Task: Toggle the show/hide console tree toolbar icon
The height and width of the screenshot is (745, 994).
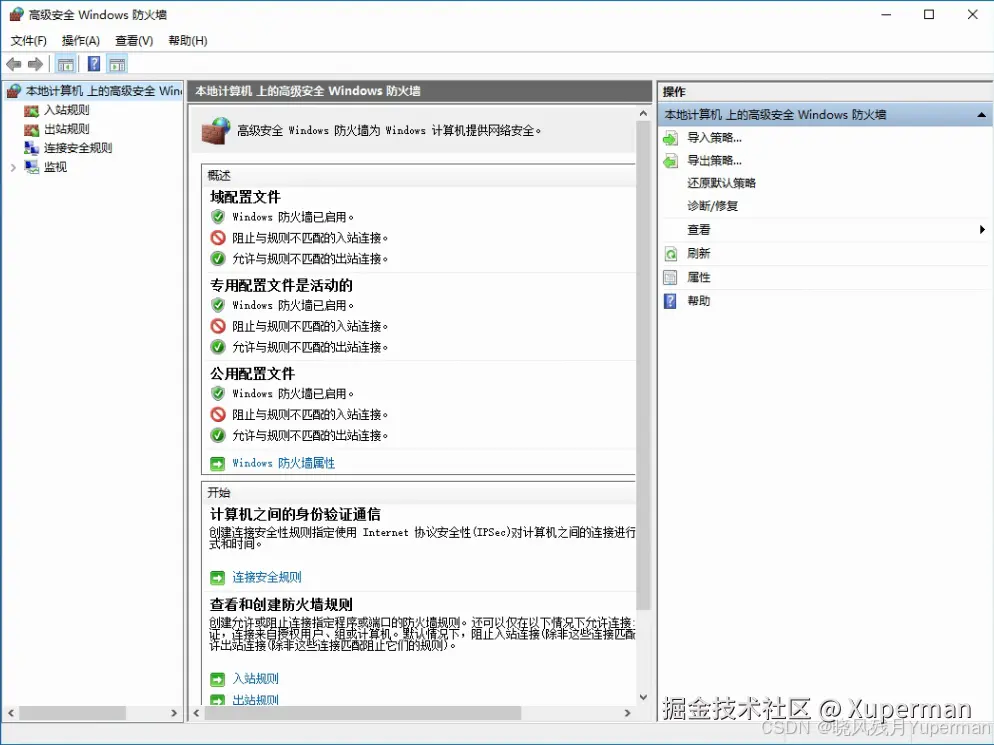Action: [x=65, y=64]
